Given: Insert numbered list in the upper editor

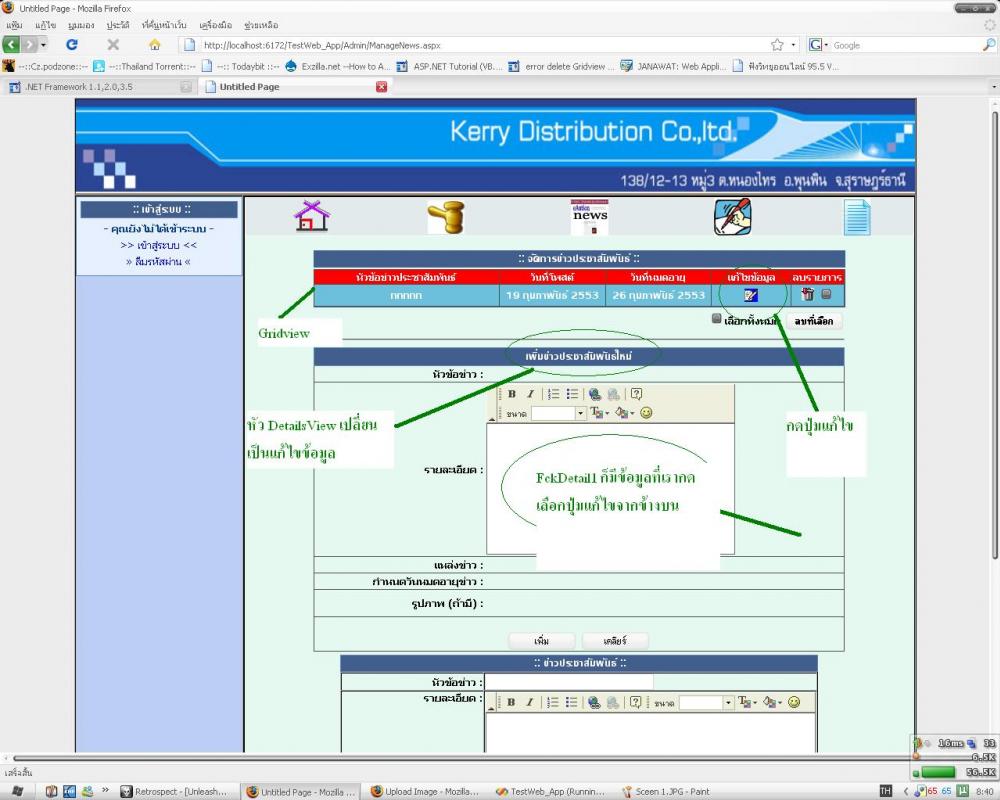Looking at the screenshot, I should 554,394.
